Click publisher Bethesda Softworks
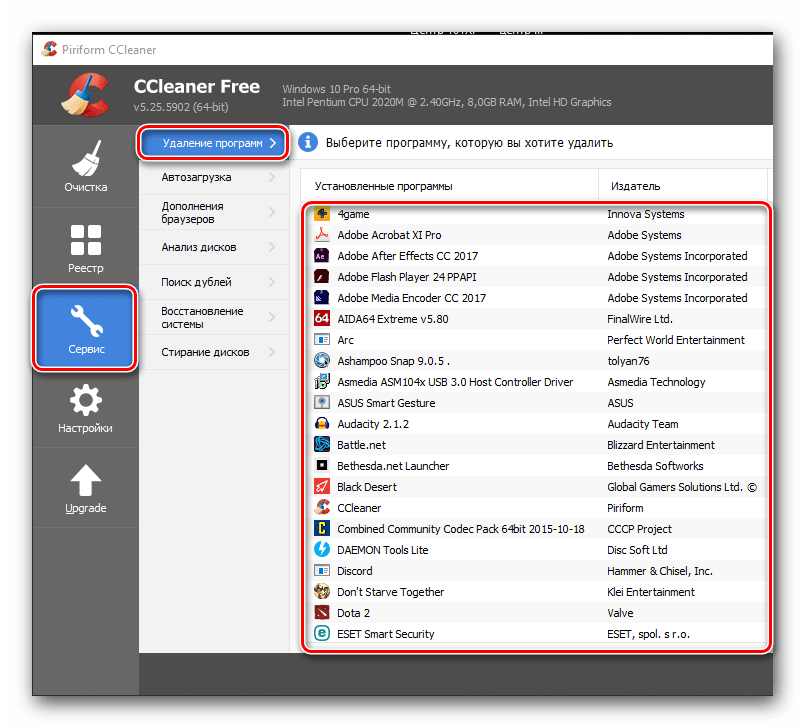Viewport: 805px width, 728px height. coord(655,466)
